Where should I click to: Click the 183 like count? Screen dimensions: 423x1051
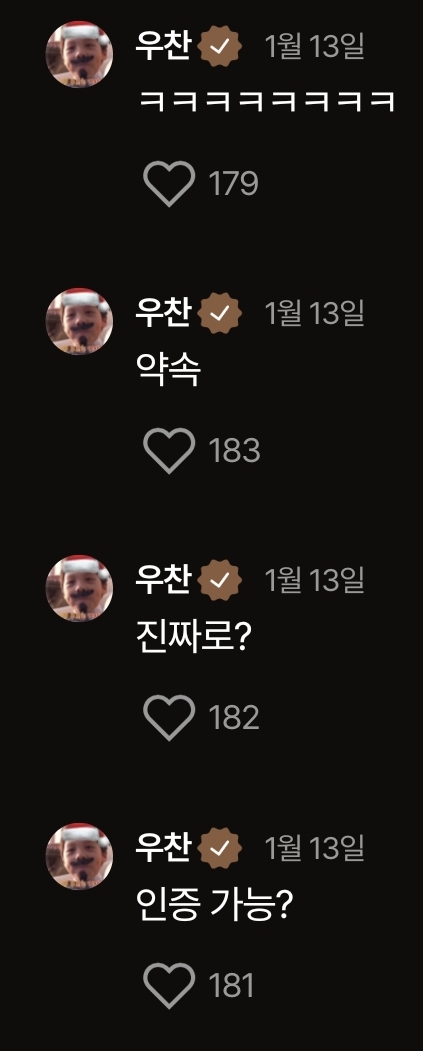(235, 450)
